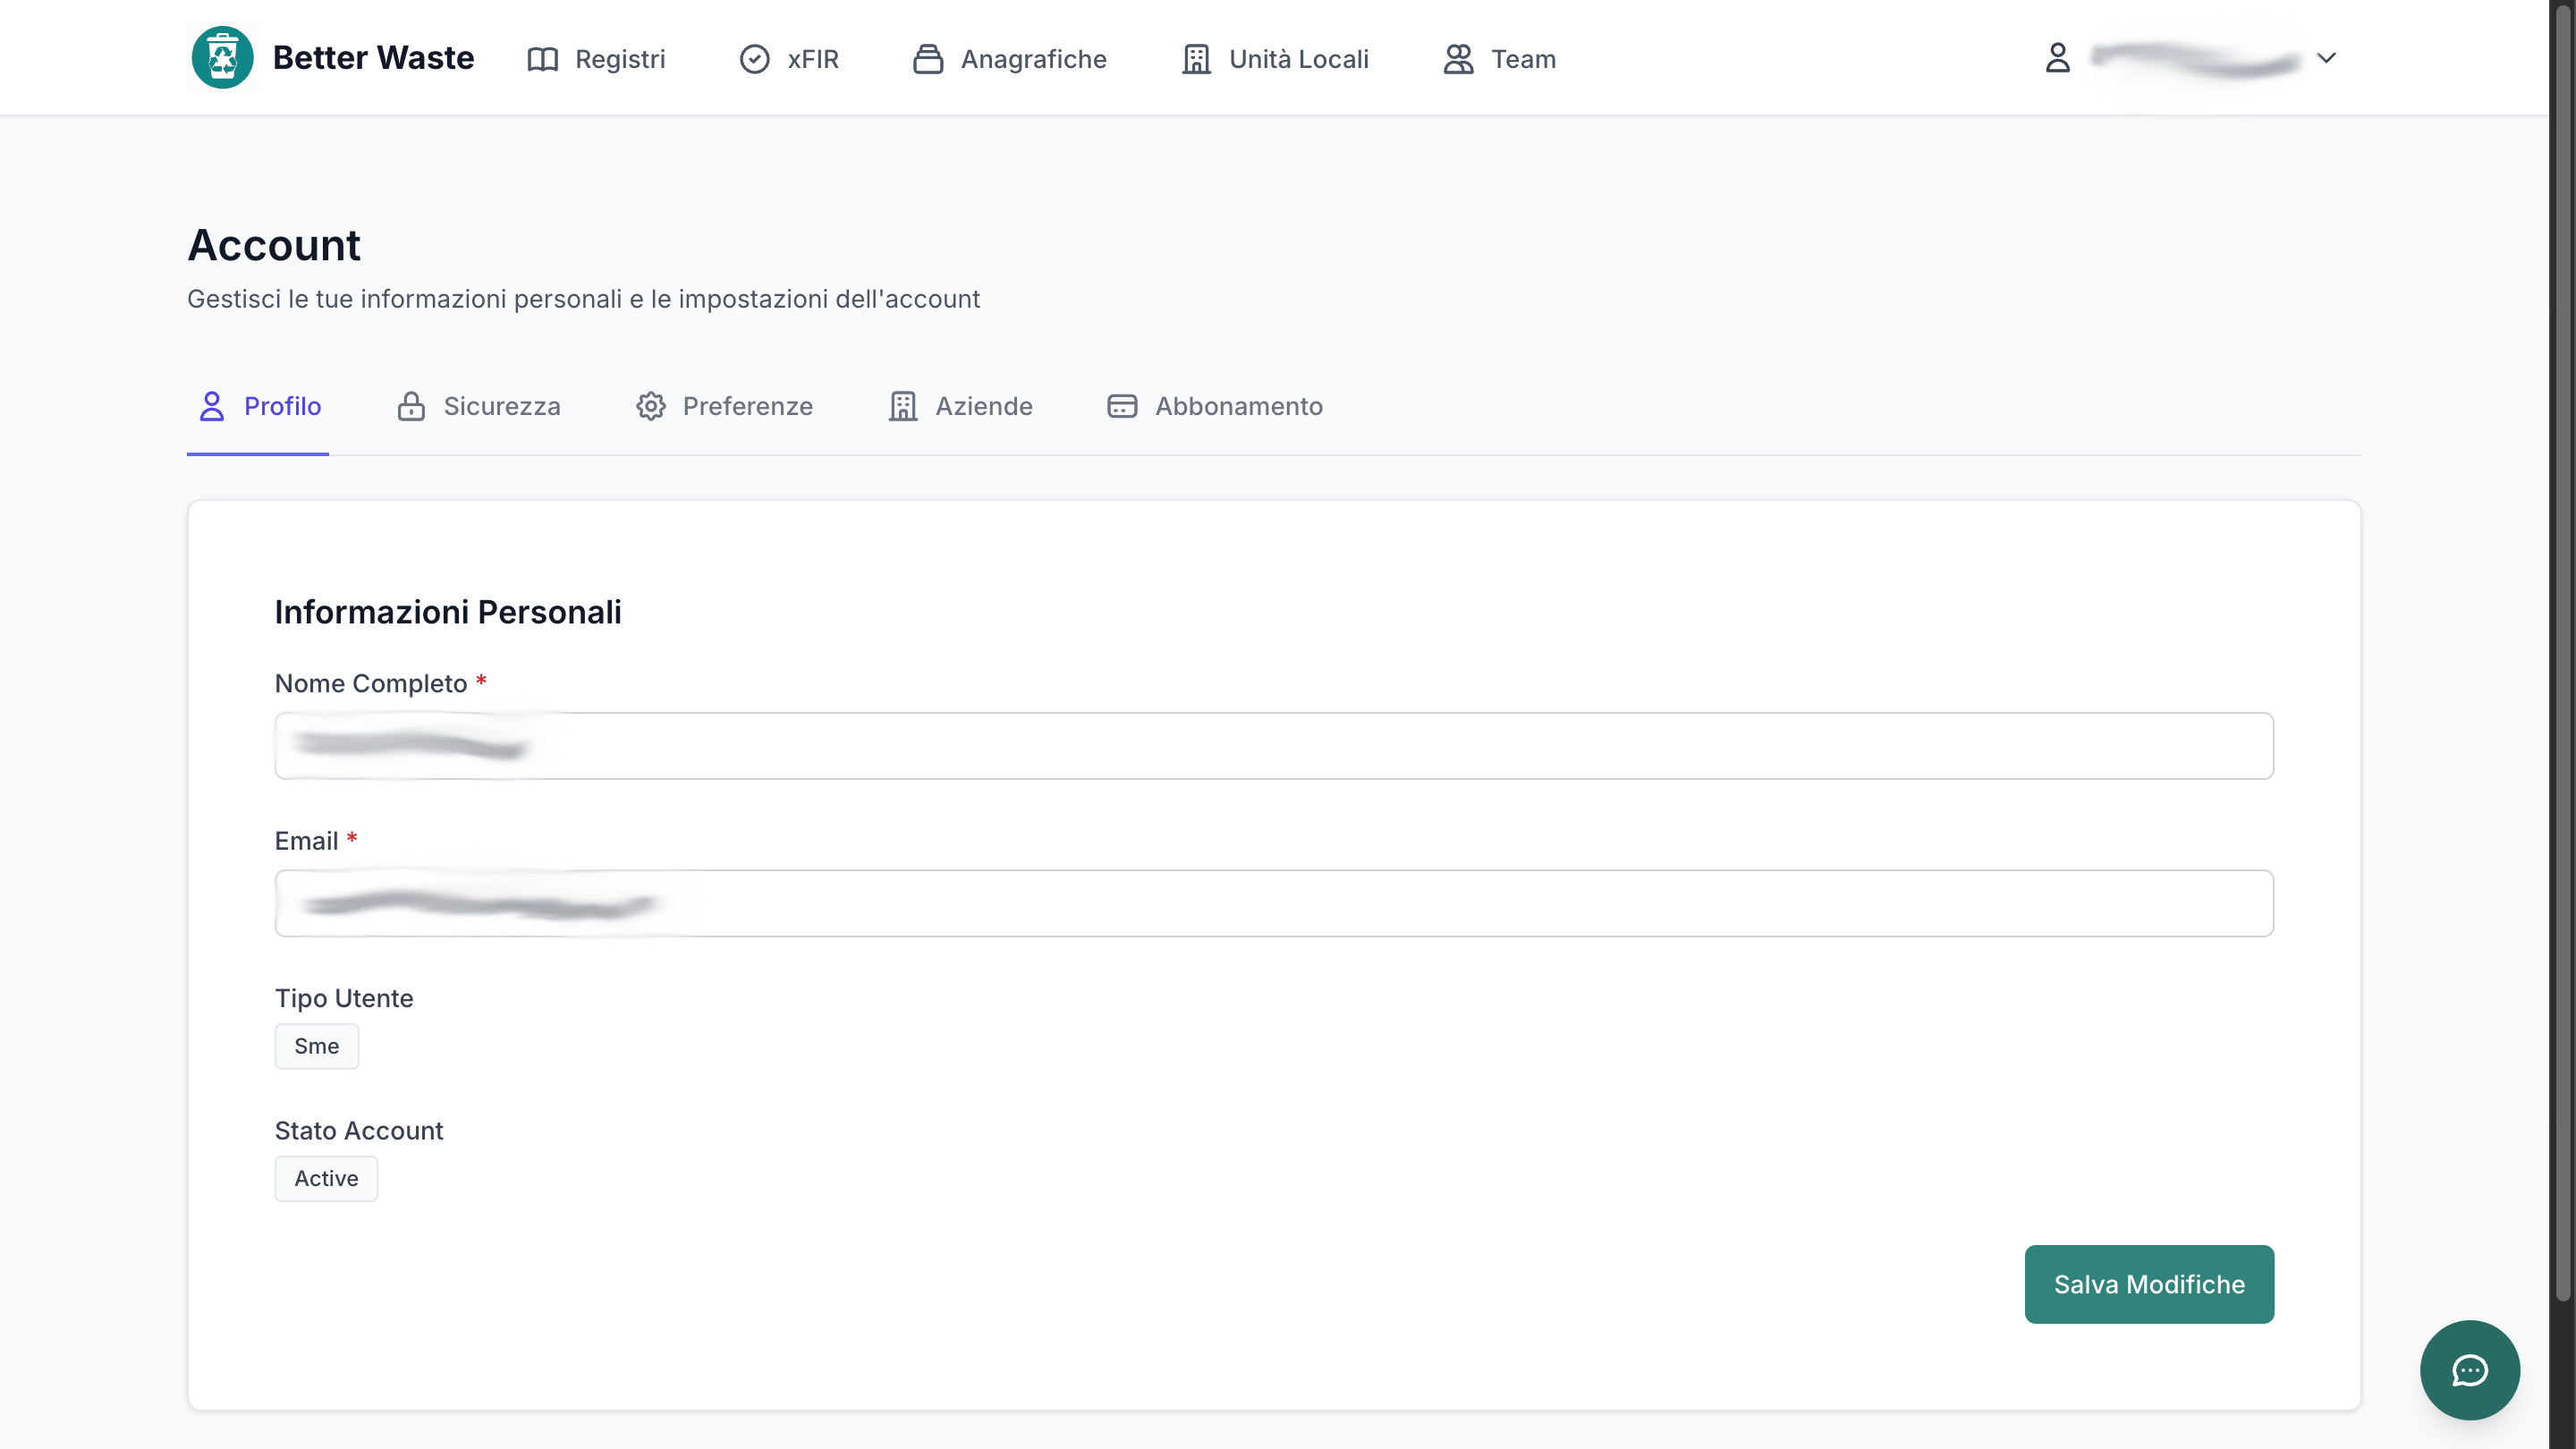Viewport: 2576px width, 1449px height.
Task: Click the Registri book icon
Action: [x=543, y=59]
